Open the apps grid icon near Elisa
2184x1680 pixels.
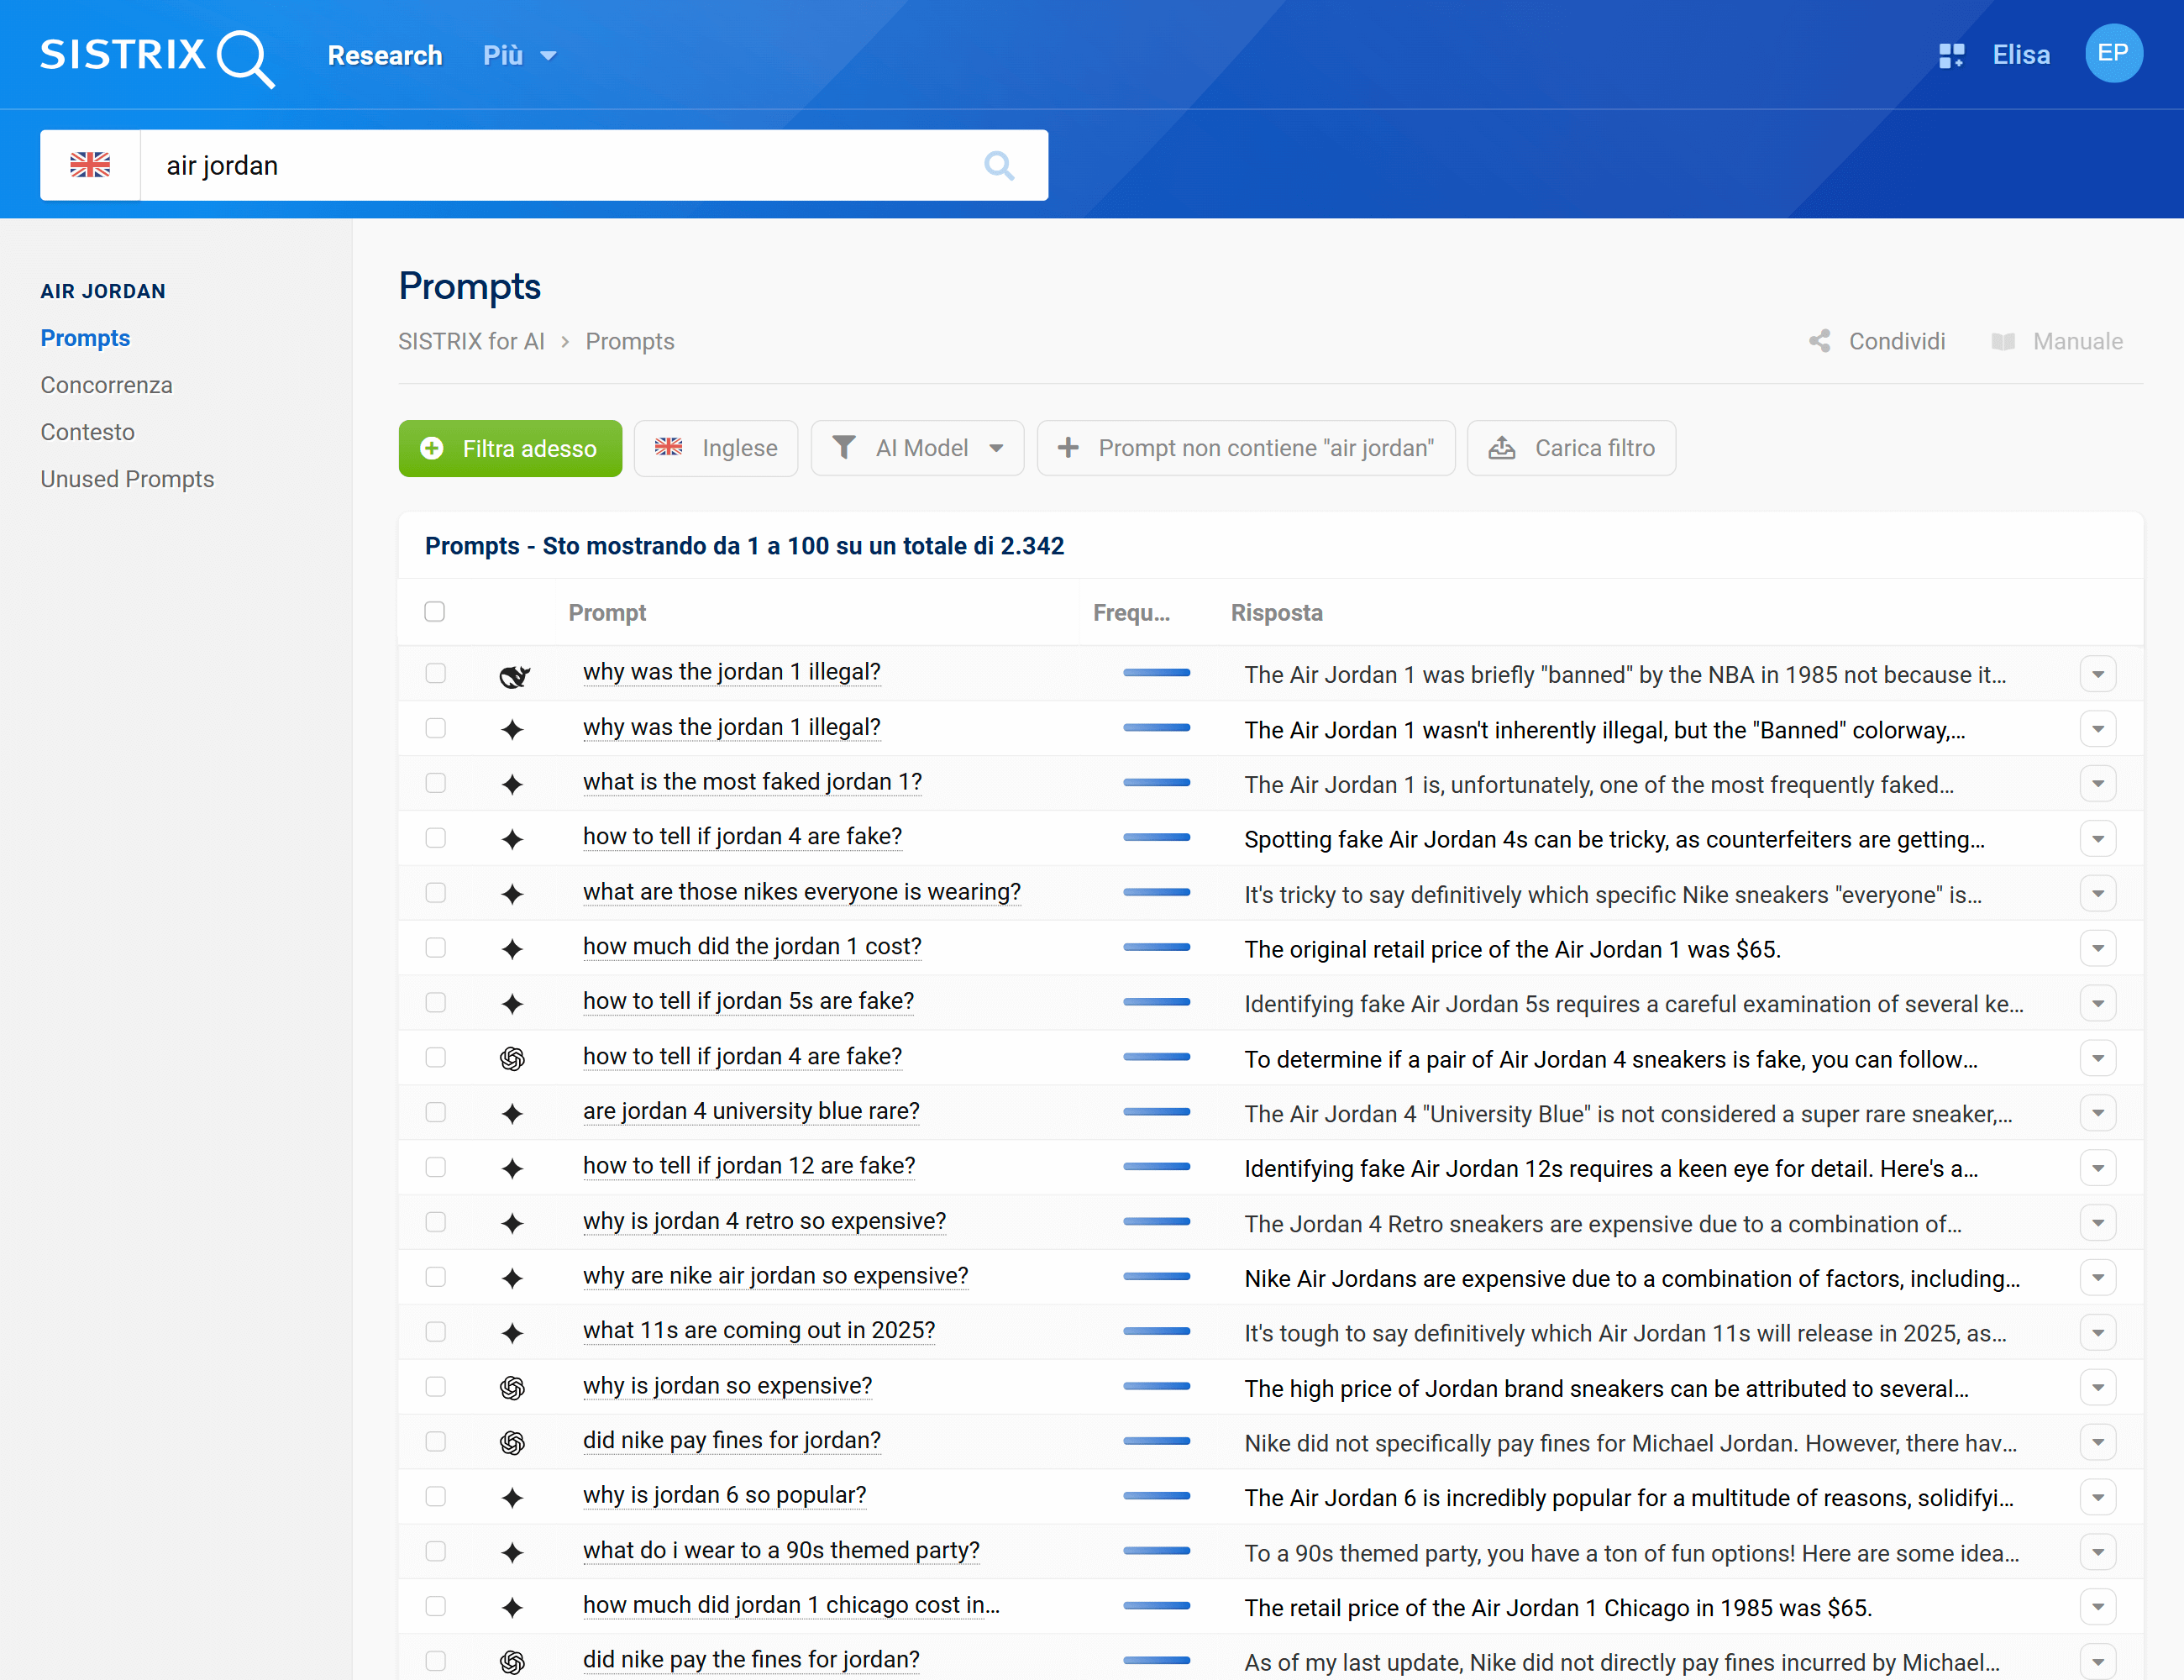pyautogui.click(x=1951, y=55)
